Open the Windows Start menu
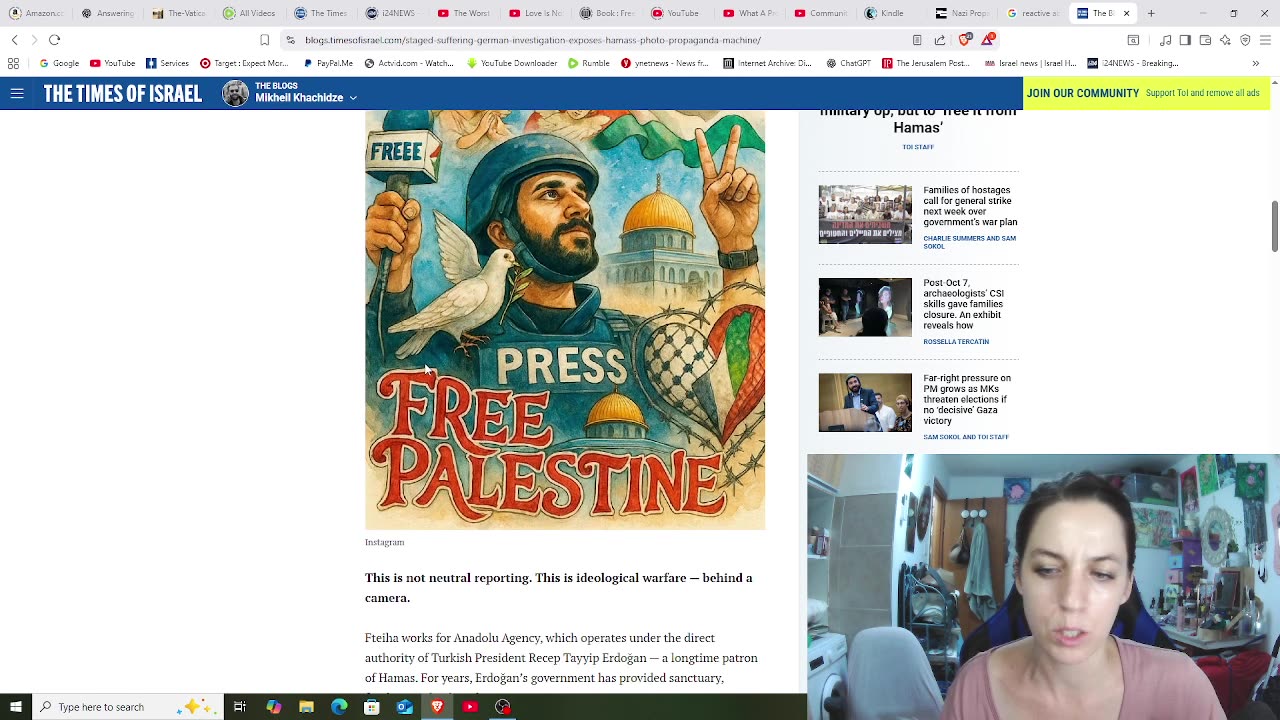Viewport: 1280px width, 720px height. click(x=15, y=707)
